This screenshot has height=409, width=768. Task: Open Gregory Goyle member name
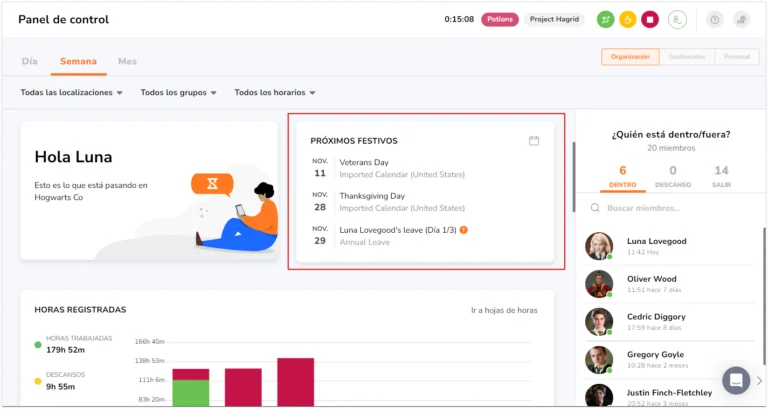click(x=655, y=354)
